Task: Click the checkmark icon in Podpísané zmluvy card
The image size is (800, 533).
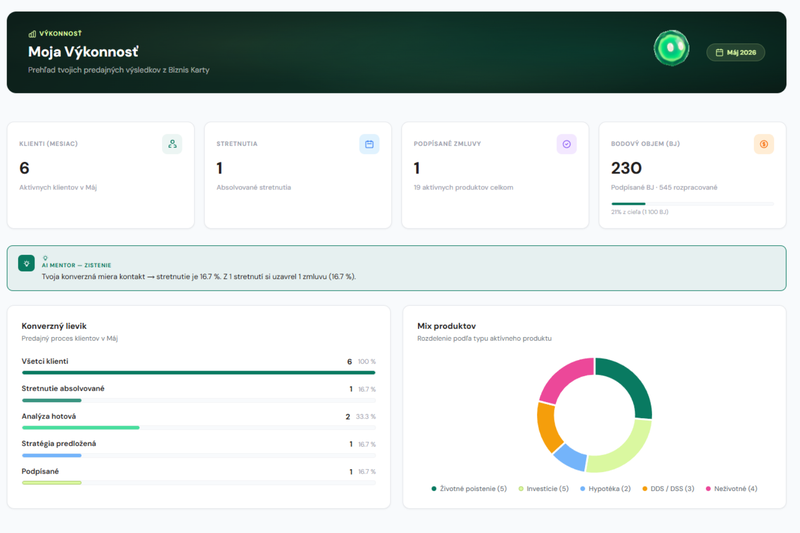Action: (x=566, y=144)
